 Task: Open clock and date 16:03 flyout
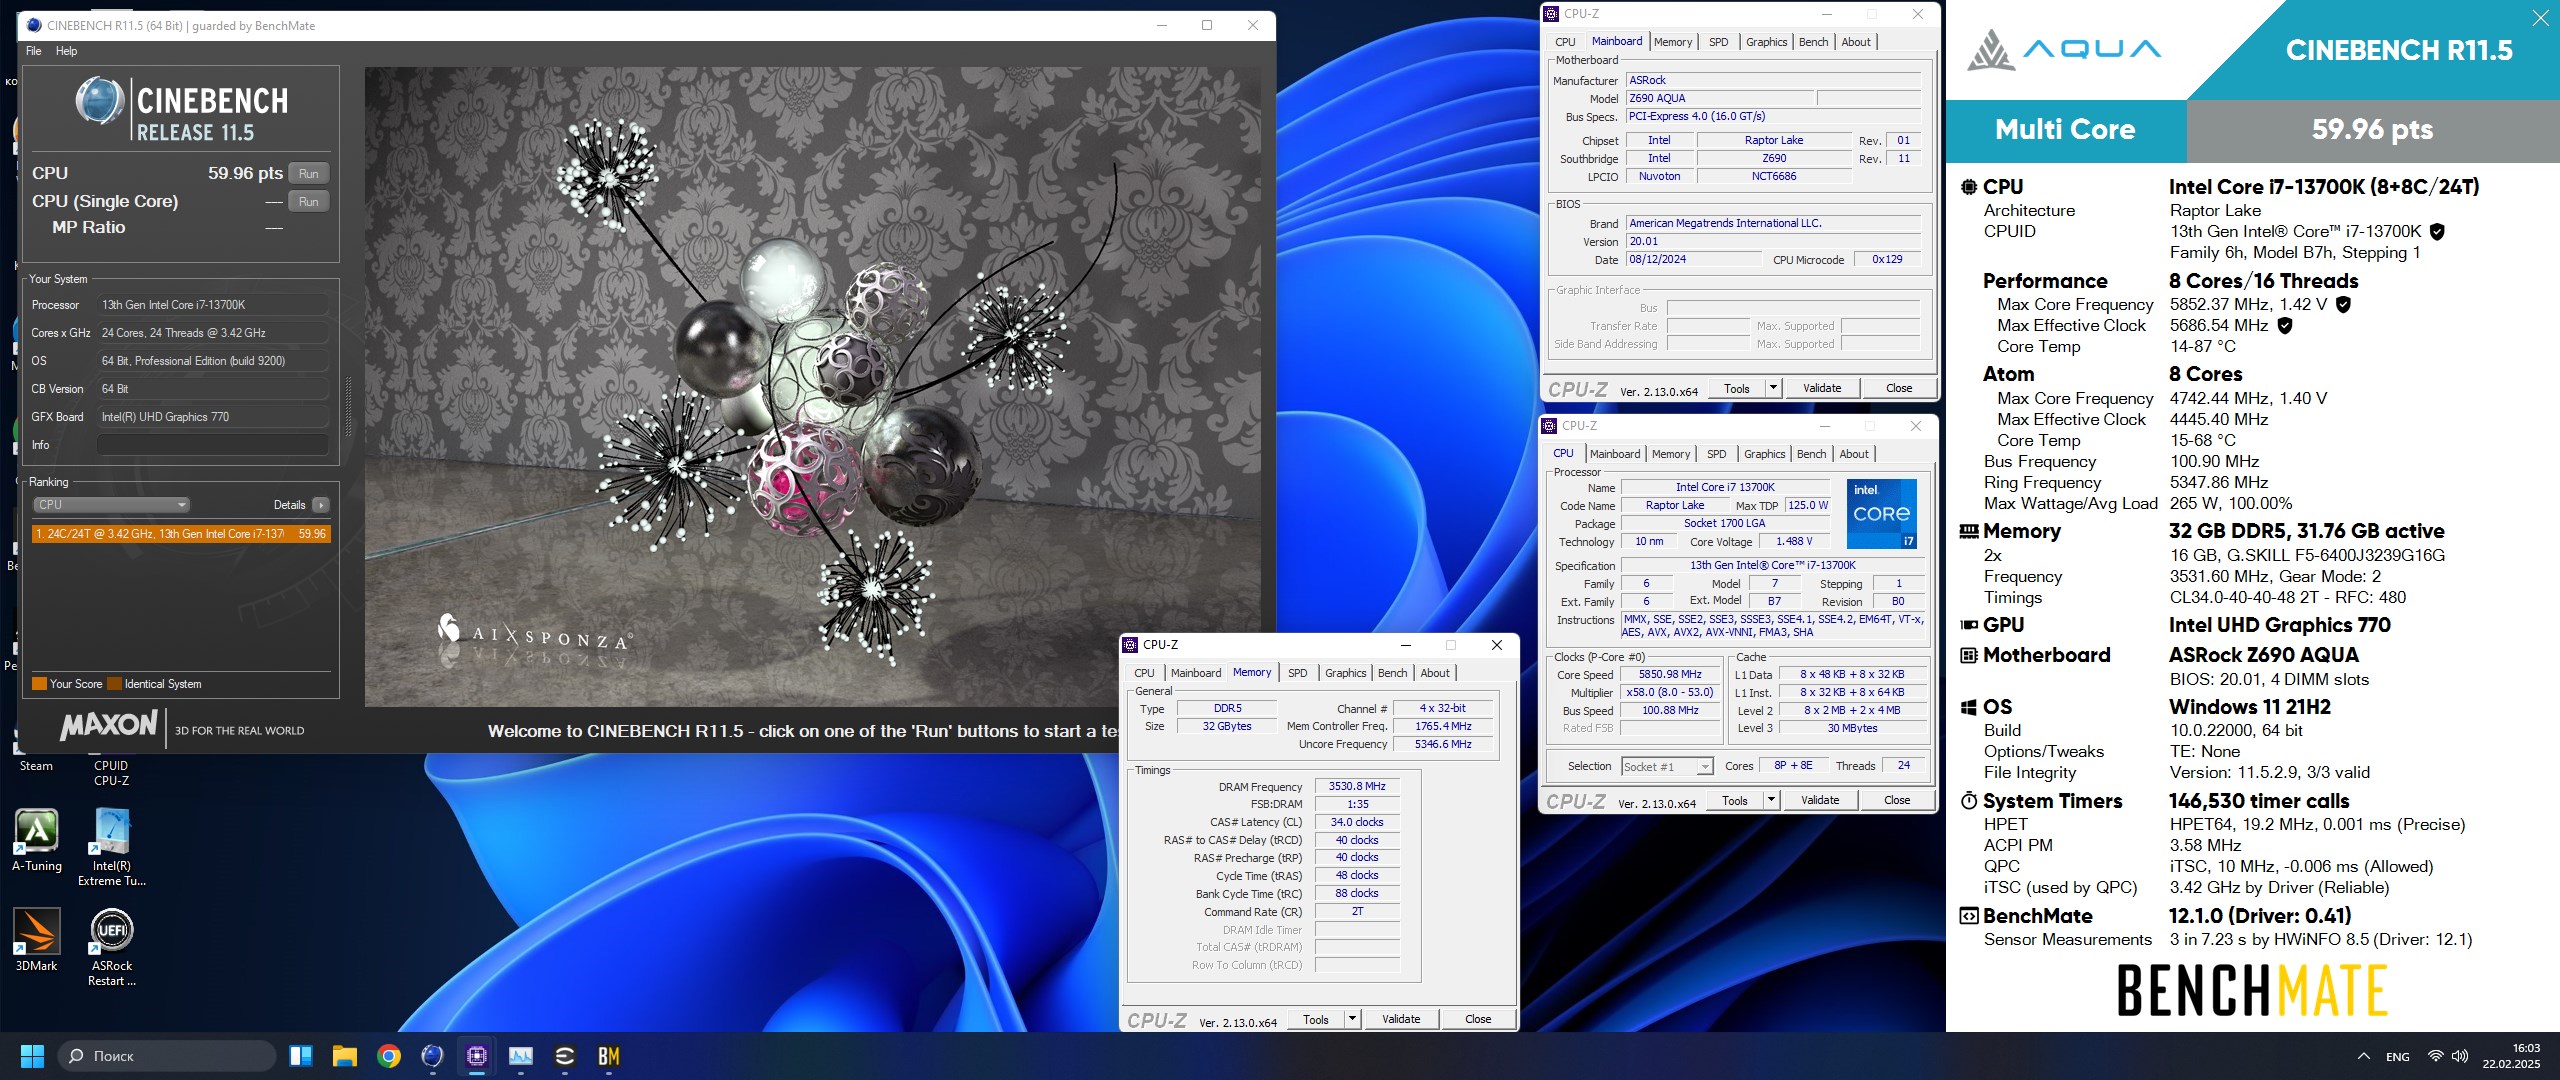pos(2510,1056)
